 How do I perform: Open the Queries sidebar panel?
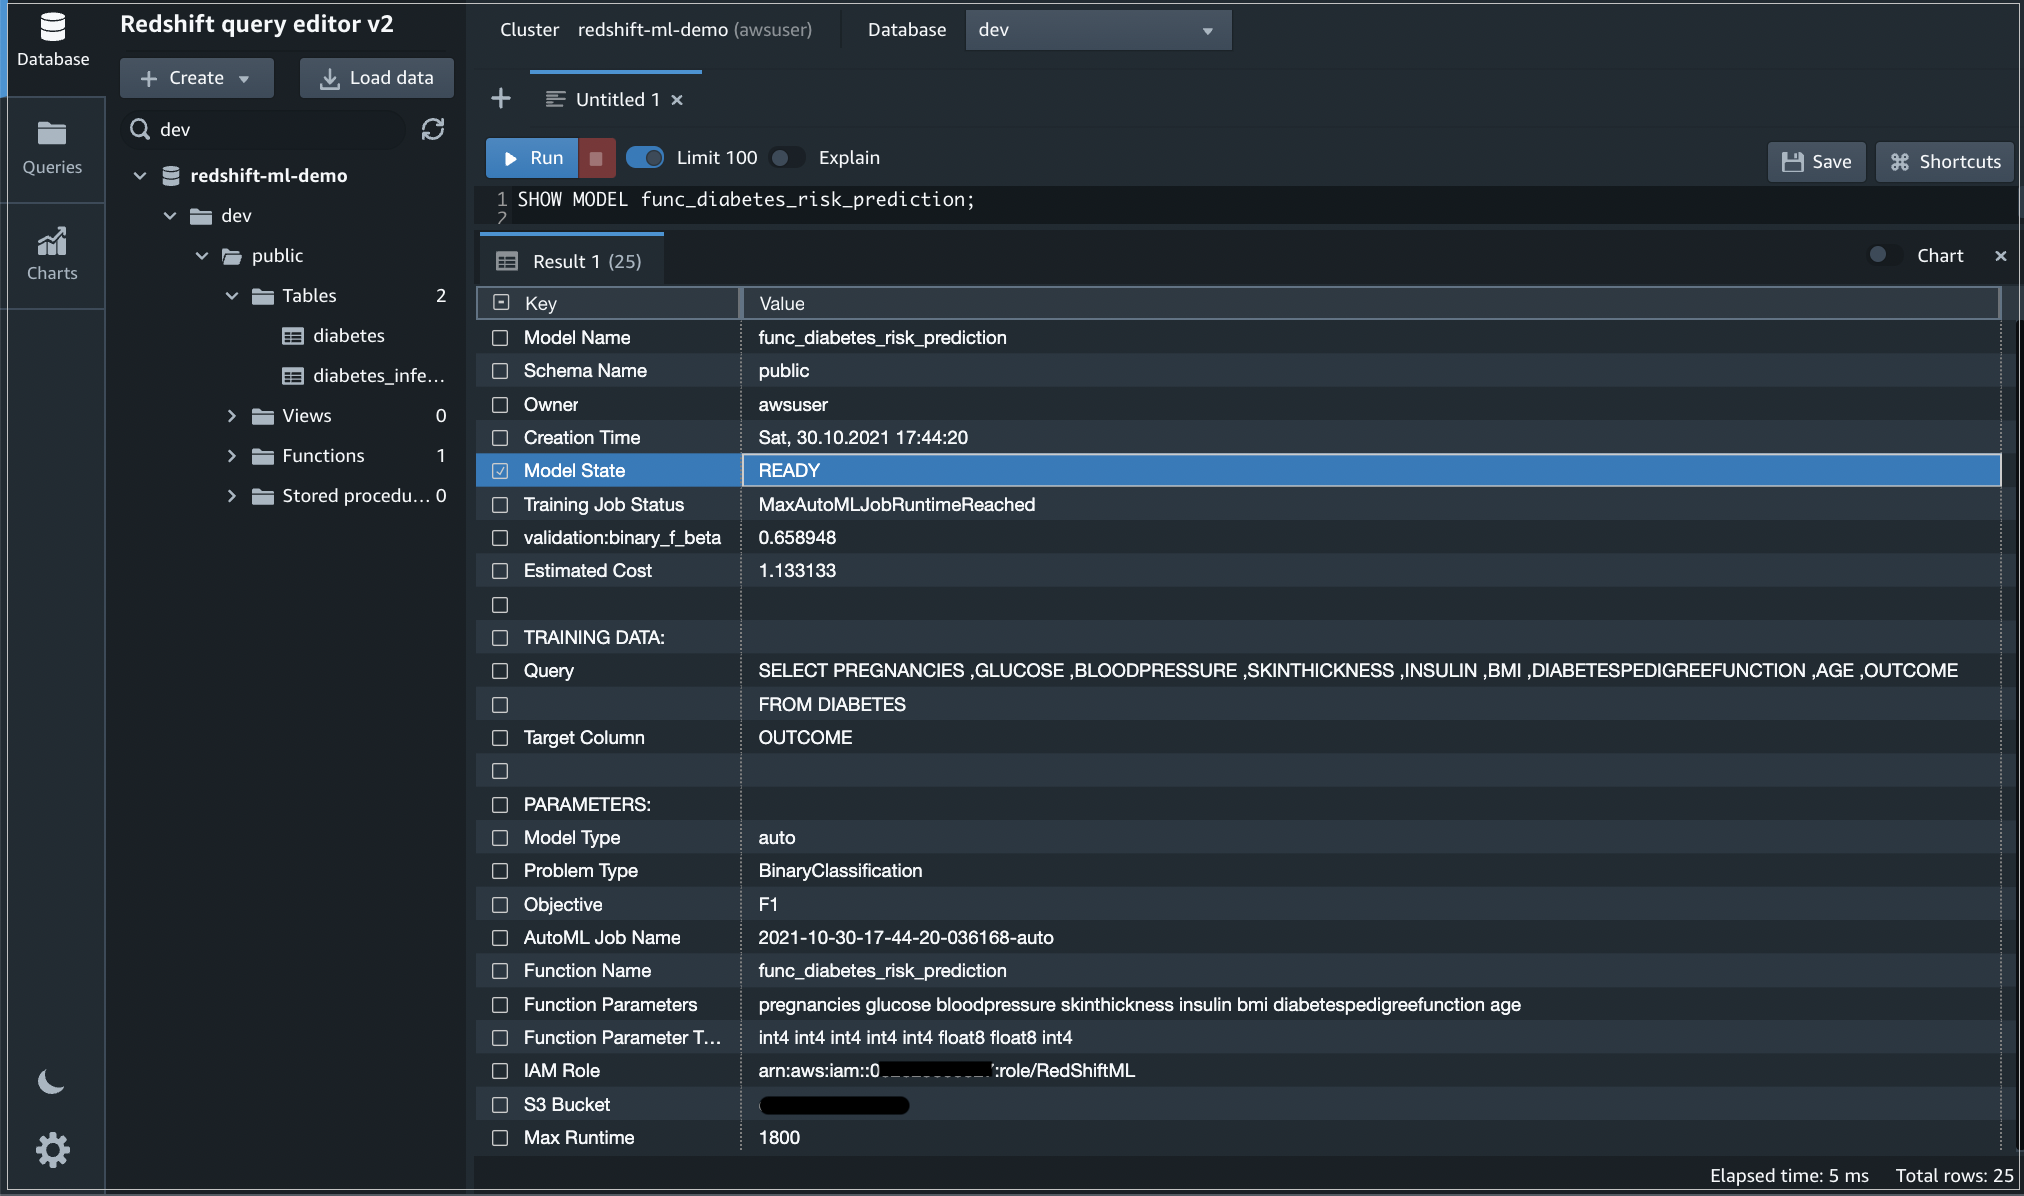[x=52, y=148]
